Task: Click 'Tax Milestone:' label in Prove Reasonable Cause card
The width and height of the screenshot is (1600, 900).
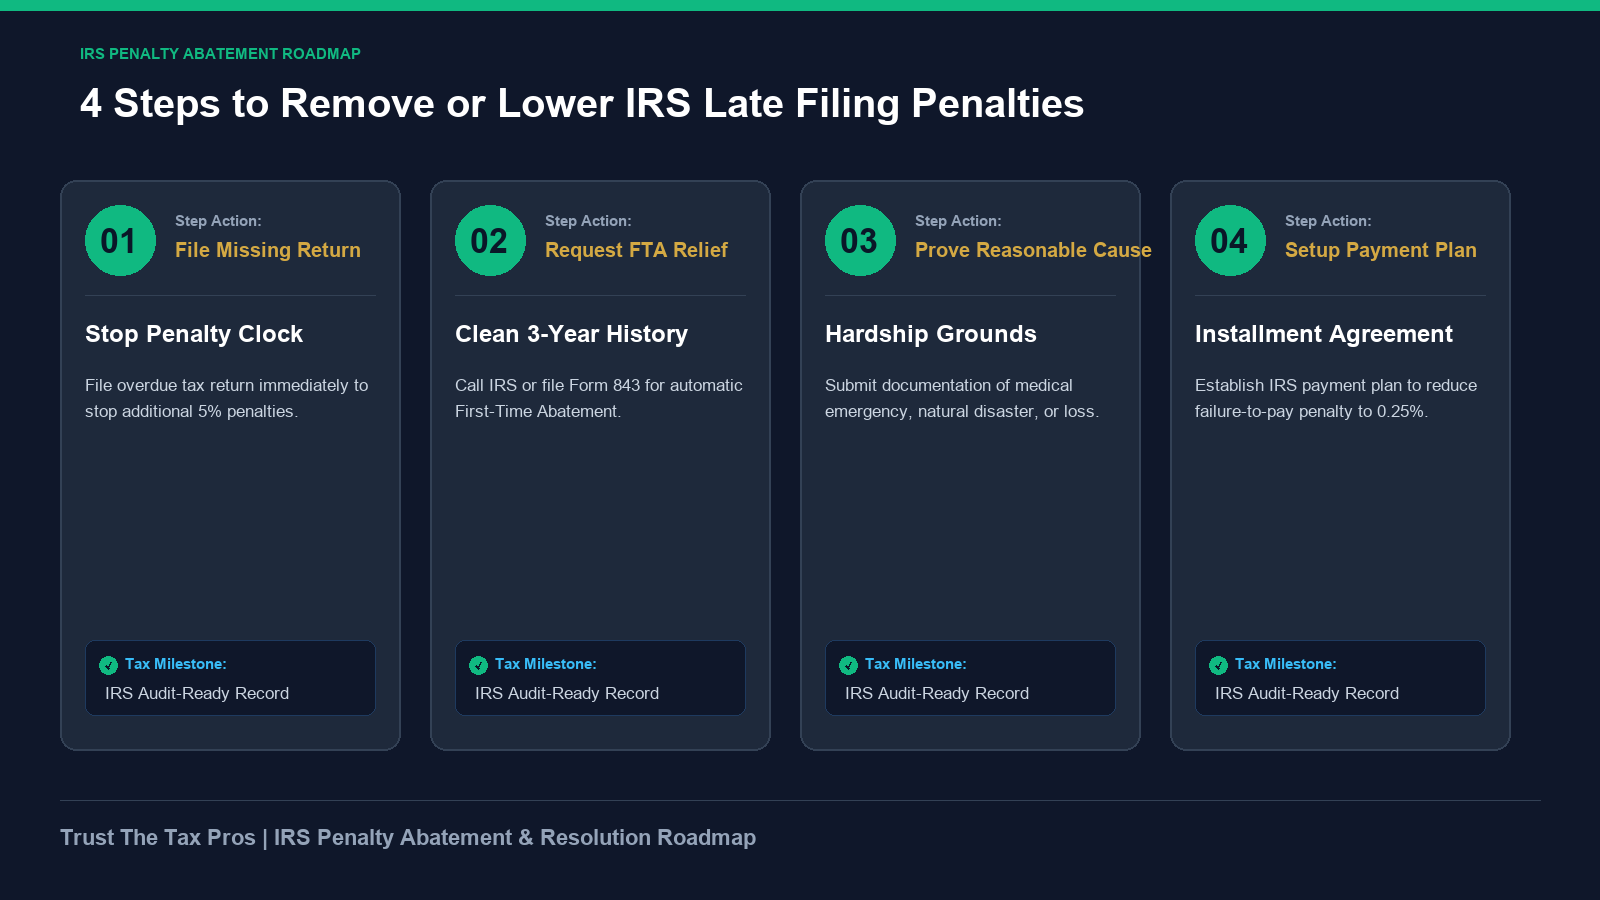Action: click(x=916, y=664)
